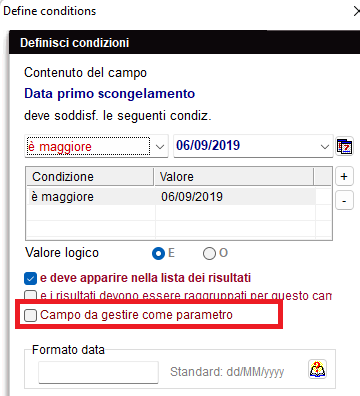Open the calendar date picker icon
The image size is (360, 396).
(x=344, y=146)
